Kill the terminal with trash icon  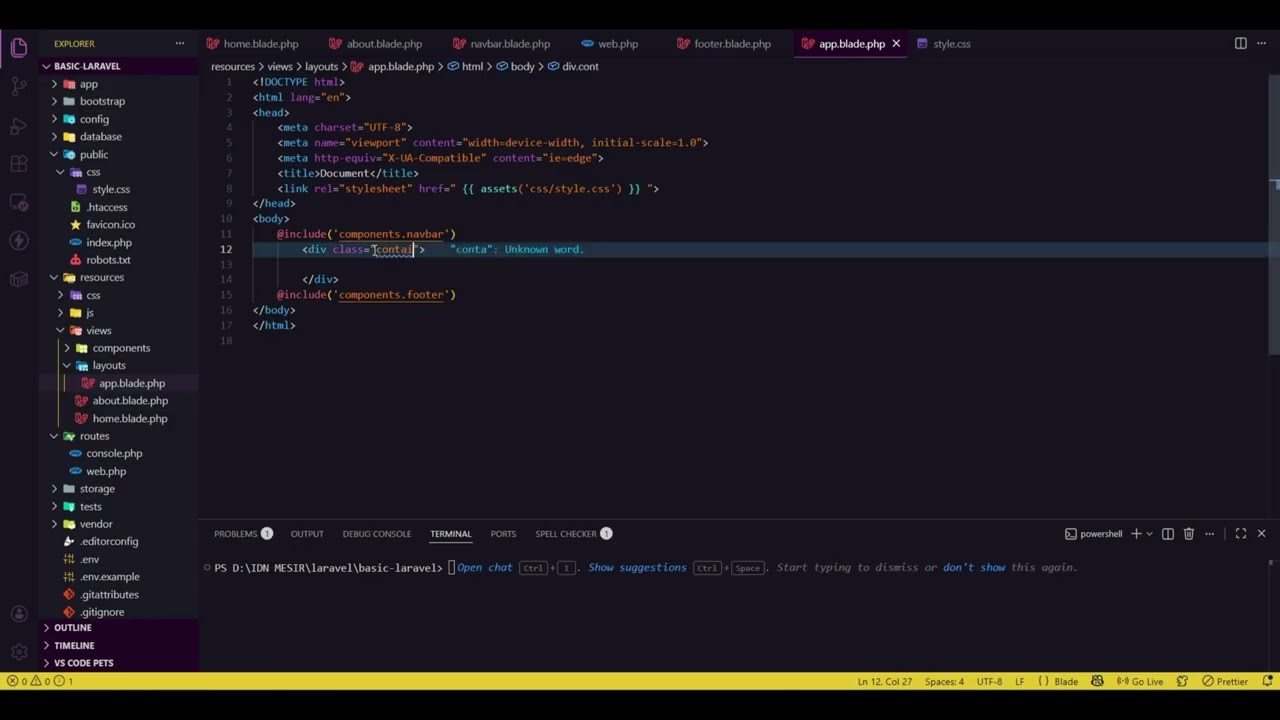coord(1188,534)
